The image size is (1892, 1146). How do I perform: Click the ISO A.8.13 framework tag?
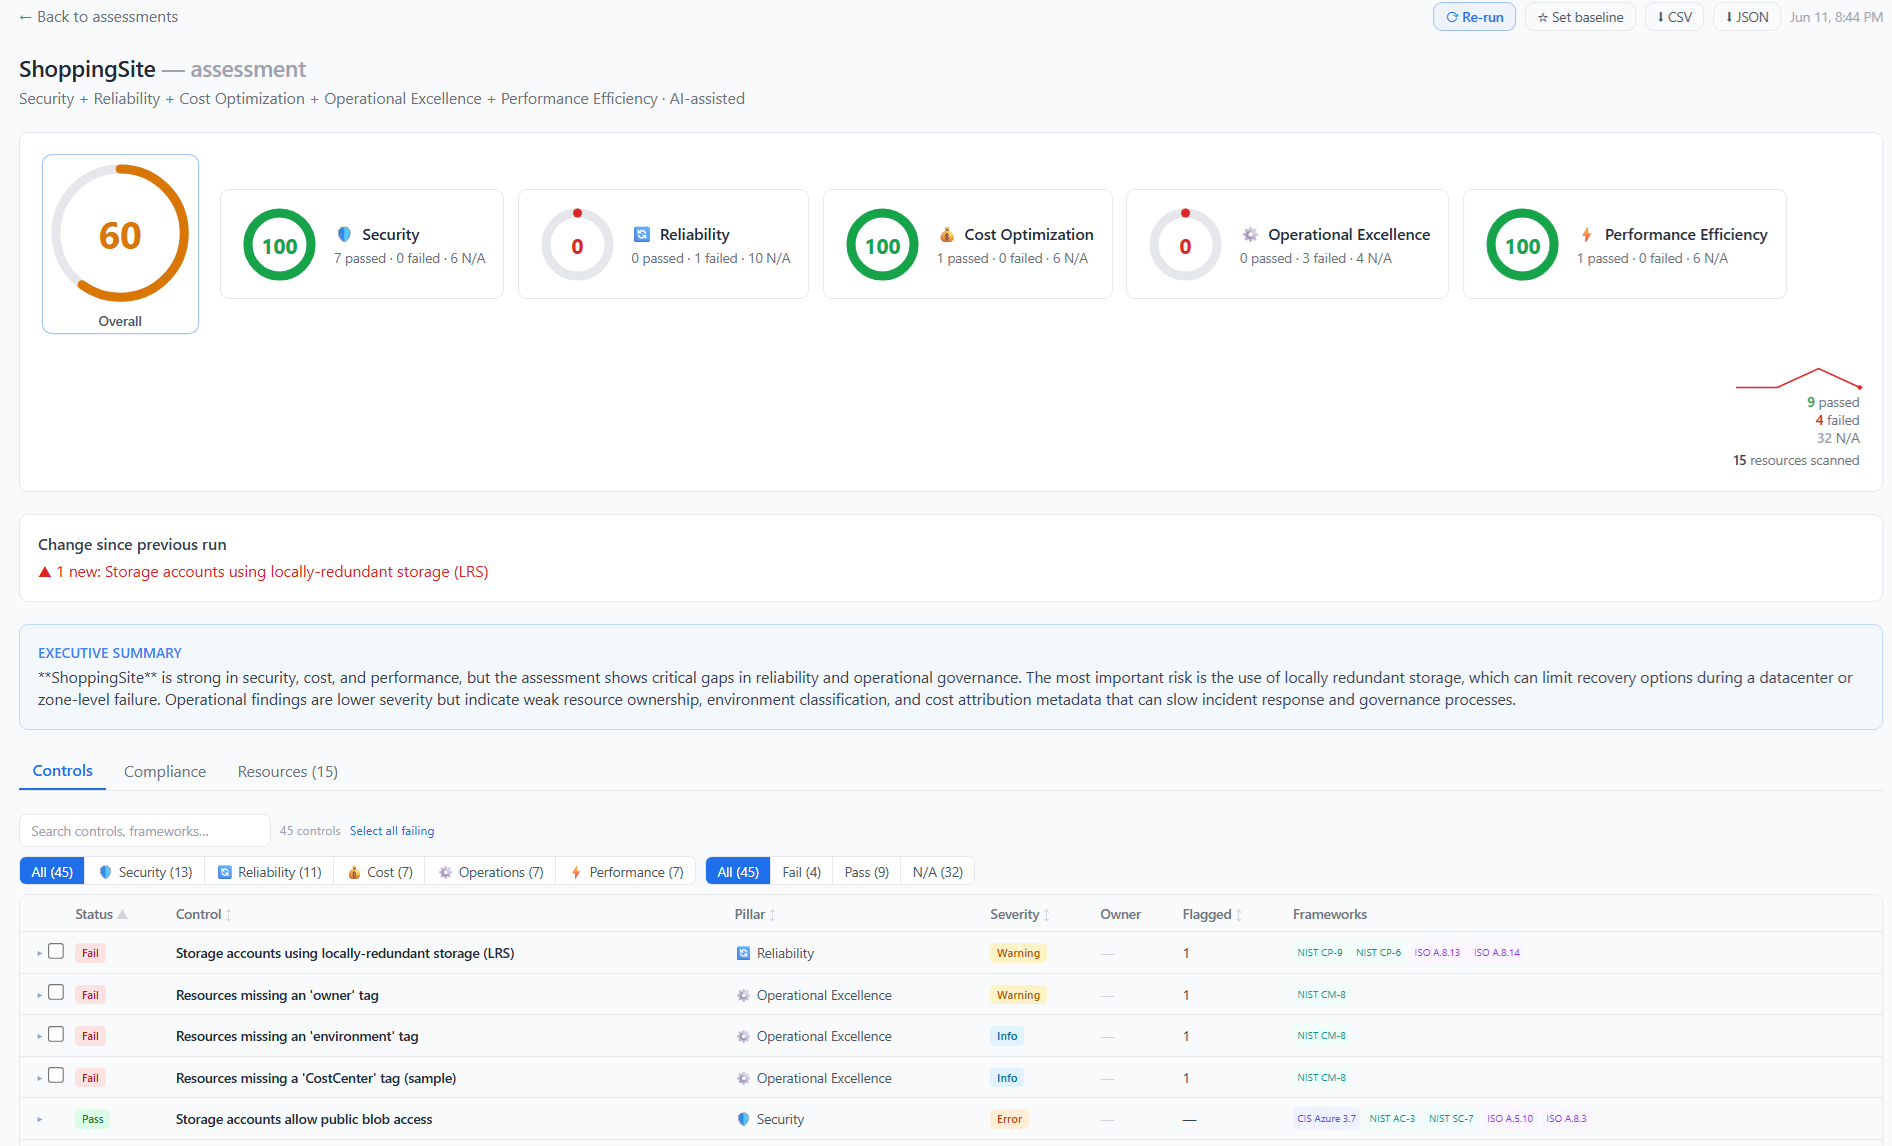(1437, 953)
